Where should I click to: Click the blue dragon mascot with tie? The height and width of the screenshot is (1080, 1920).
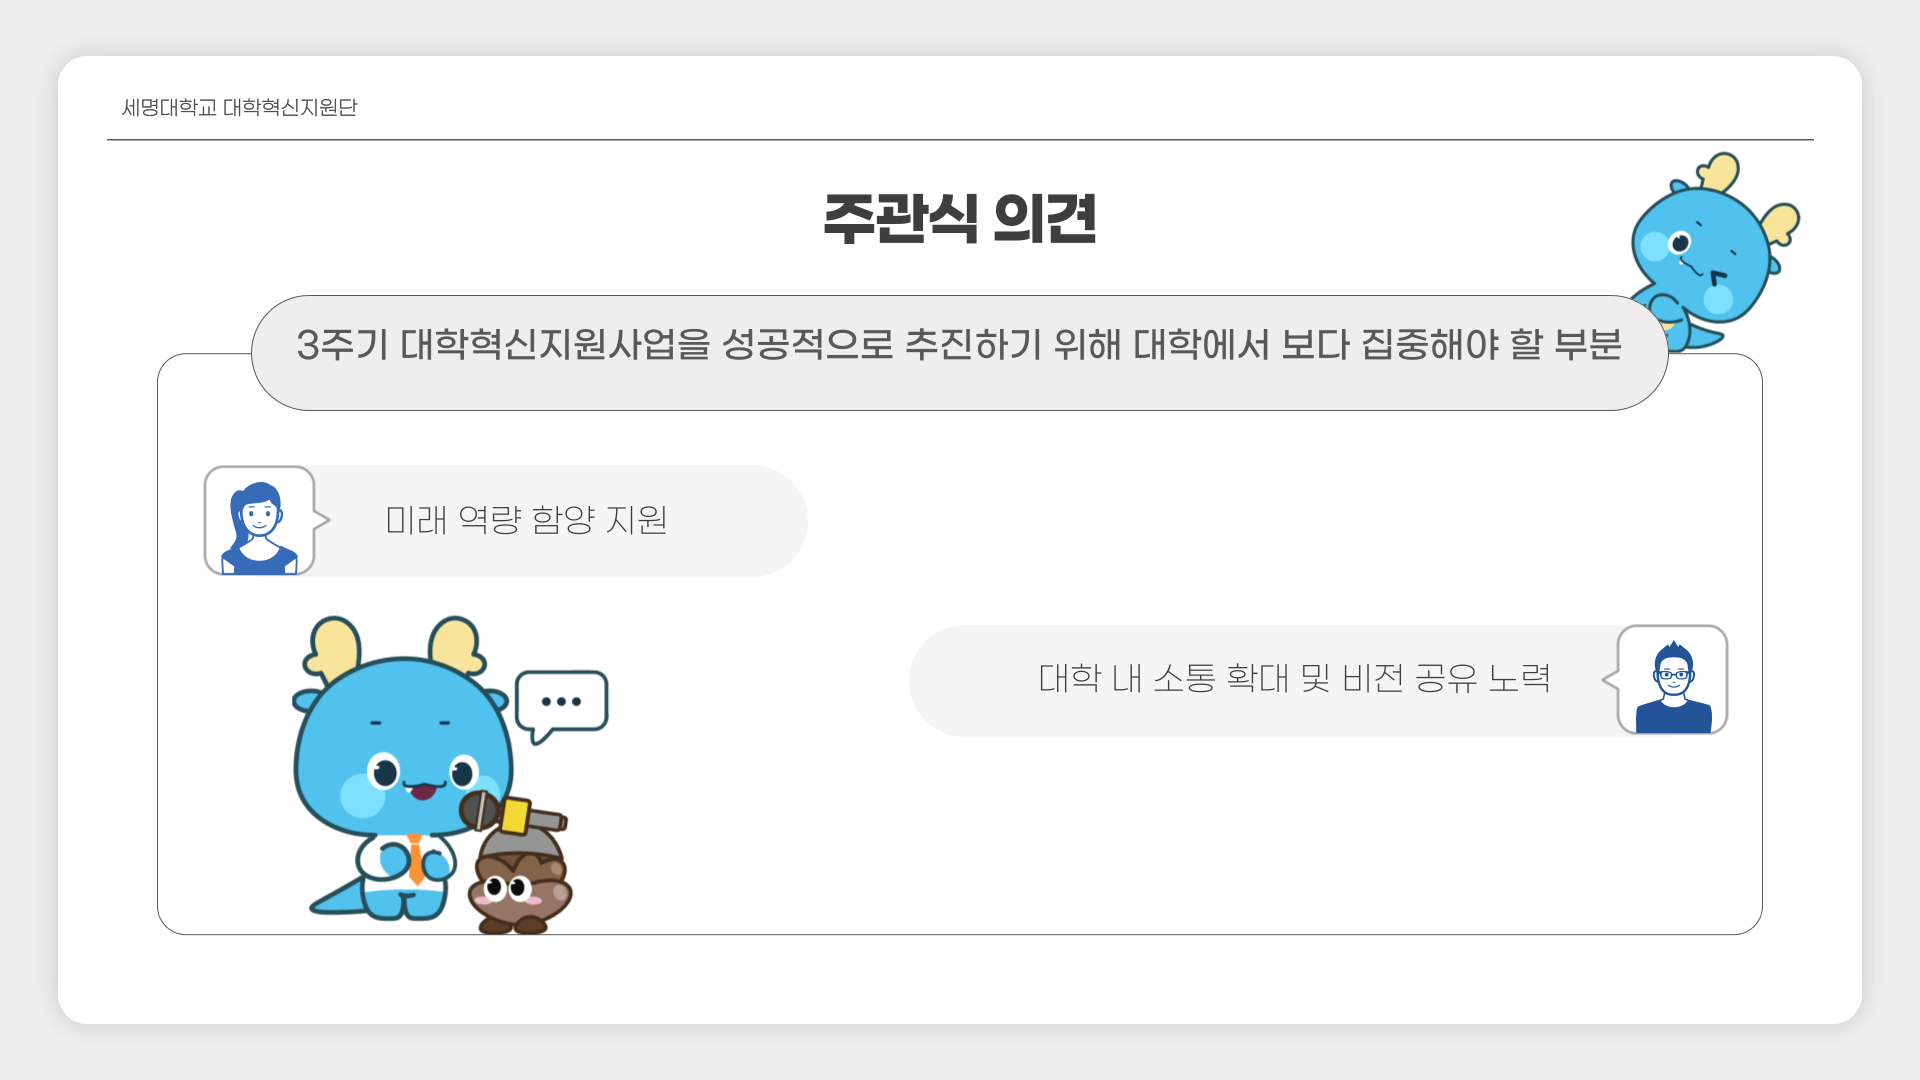404,768
